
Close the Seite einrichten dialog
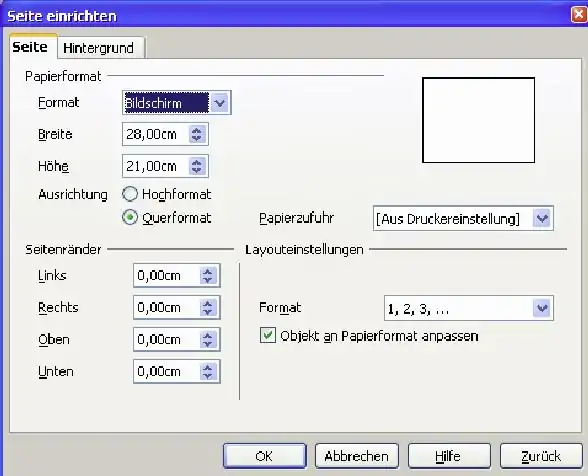click(x=579, y=15)
